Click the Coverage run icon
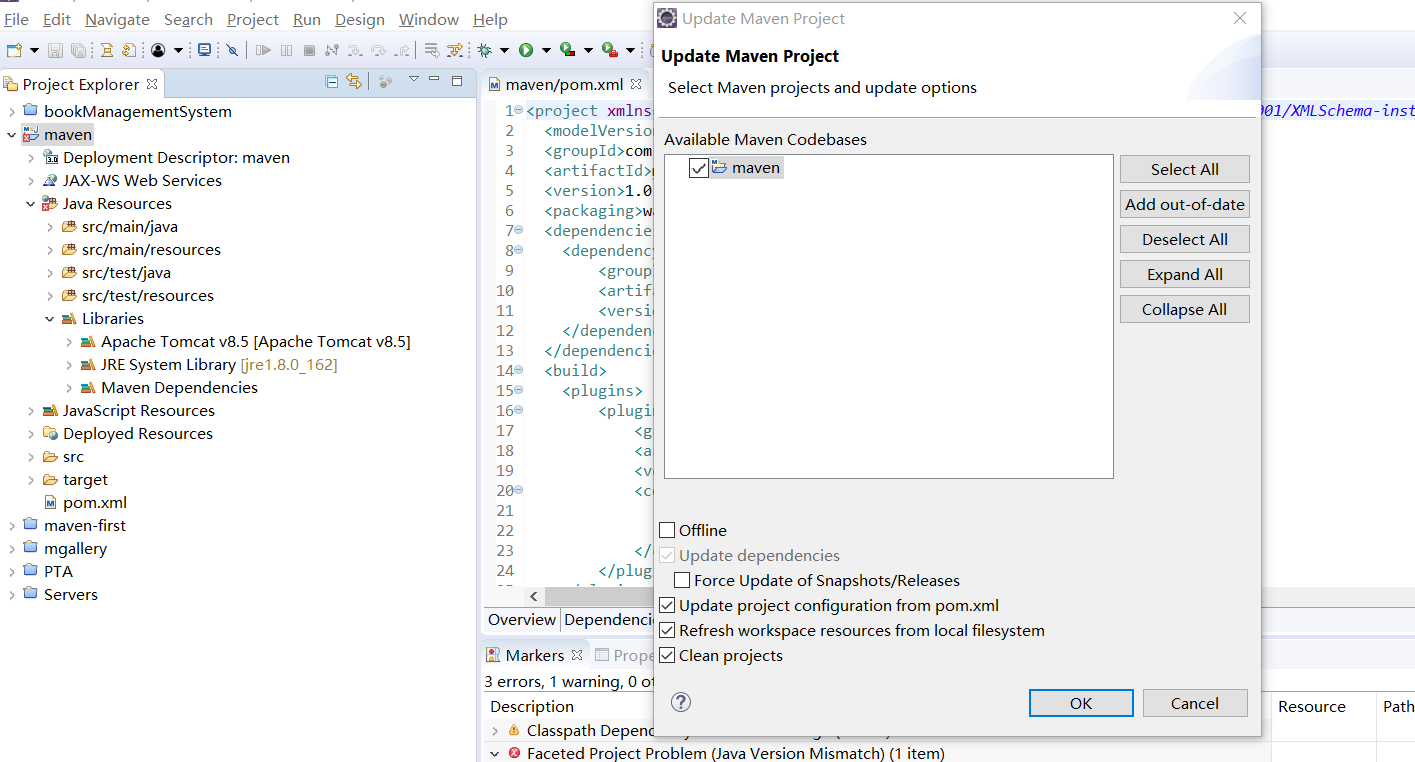The image size is (1415, 762). [x=567, y=50]
